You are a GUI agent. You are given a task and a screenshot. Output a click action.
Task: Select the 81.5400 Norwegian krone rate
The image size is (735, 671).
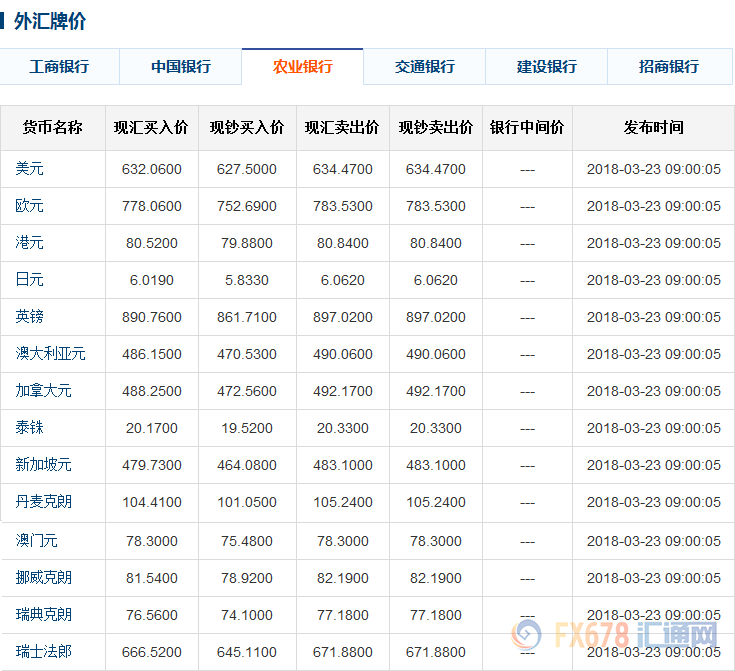pyautogui.click(x=152, y=579)
